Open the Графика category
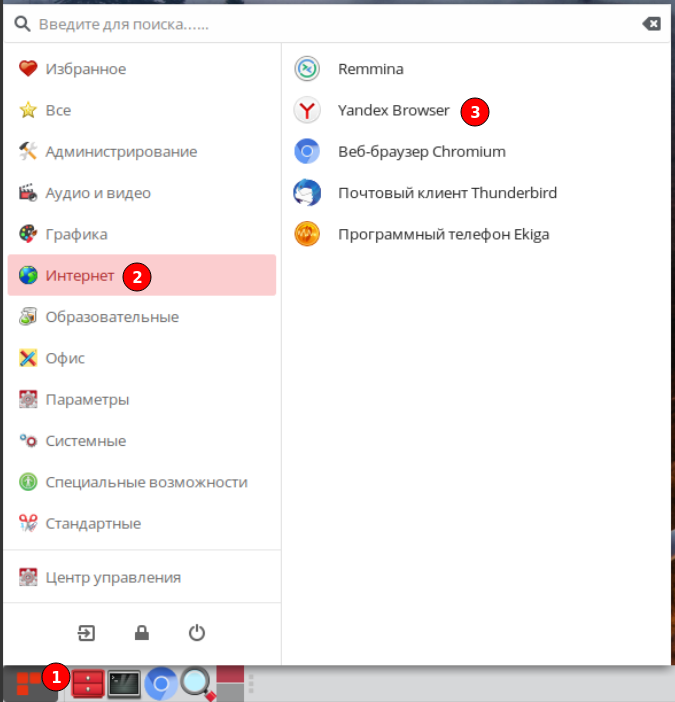The width and height of the screenshot is (675, 702). coord(142,234)
